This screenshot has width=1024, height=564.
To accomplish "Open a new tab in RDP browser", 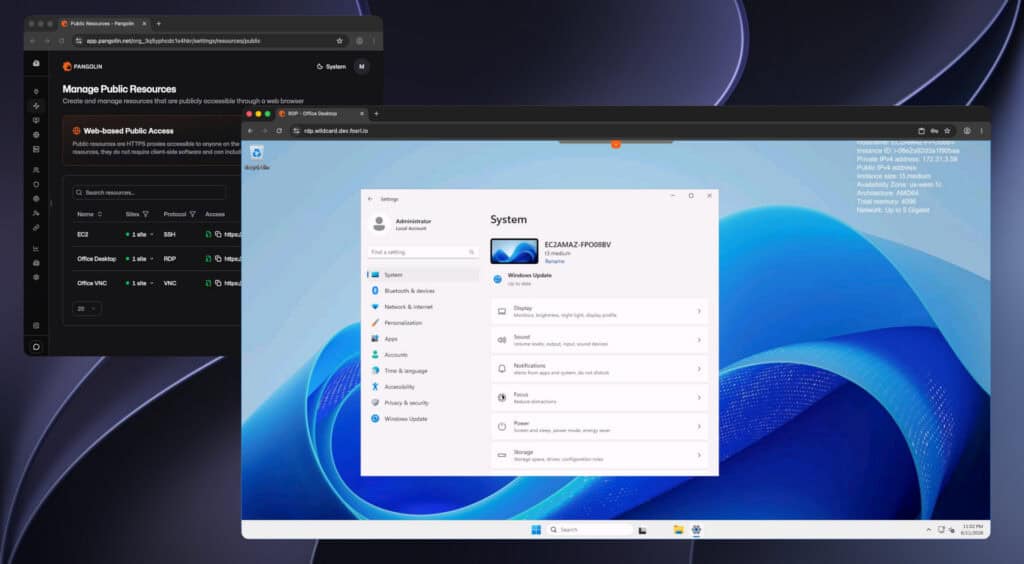I will tap(376, 114).
